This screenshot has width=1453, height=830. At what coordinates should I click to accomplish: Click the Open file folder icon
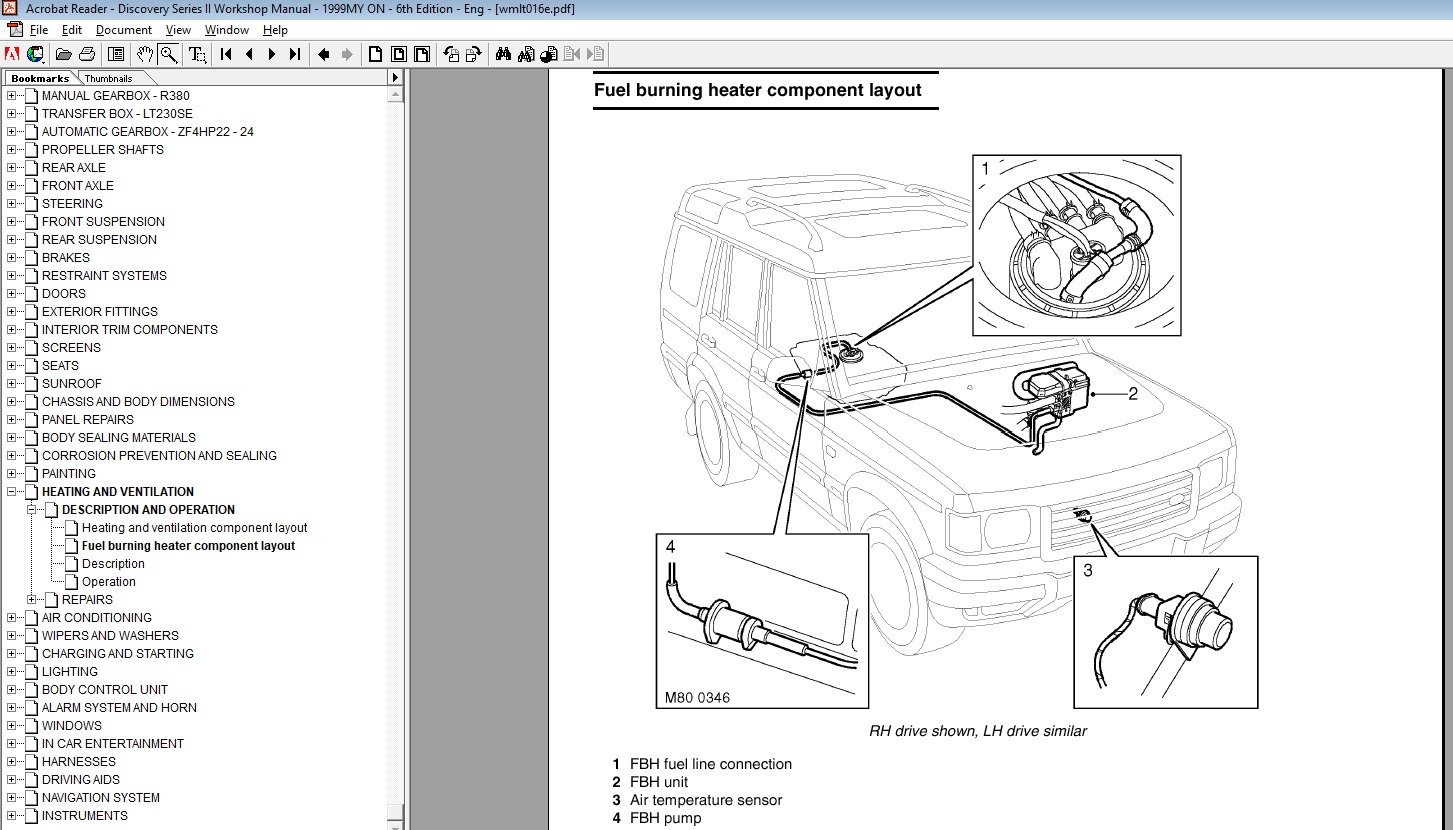64,54
